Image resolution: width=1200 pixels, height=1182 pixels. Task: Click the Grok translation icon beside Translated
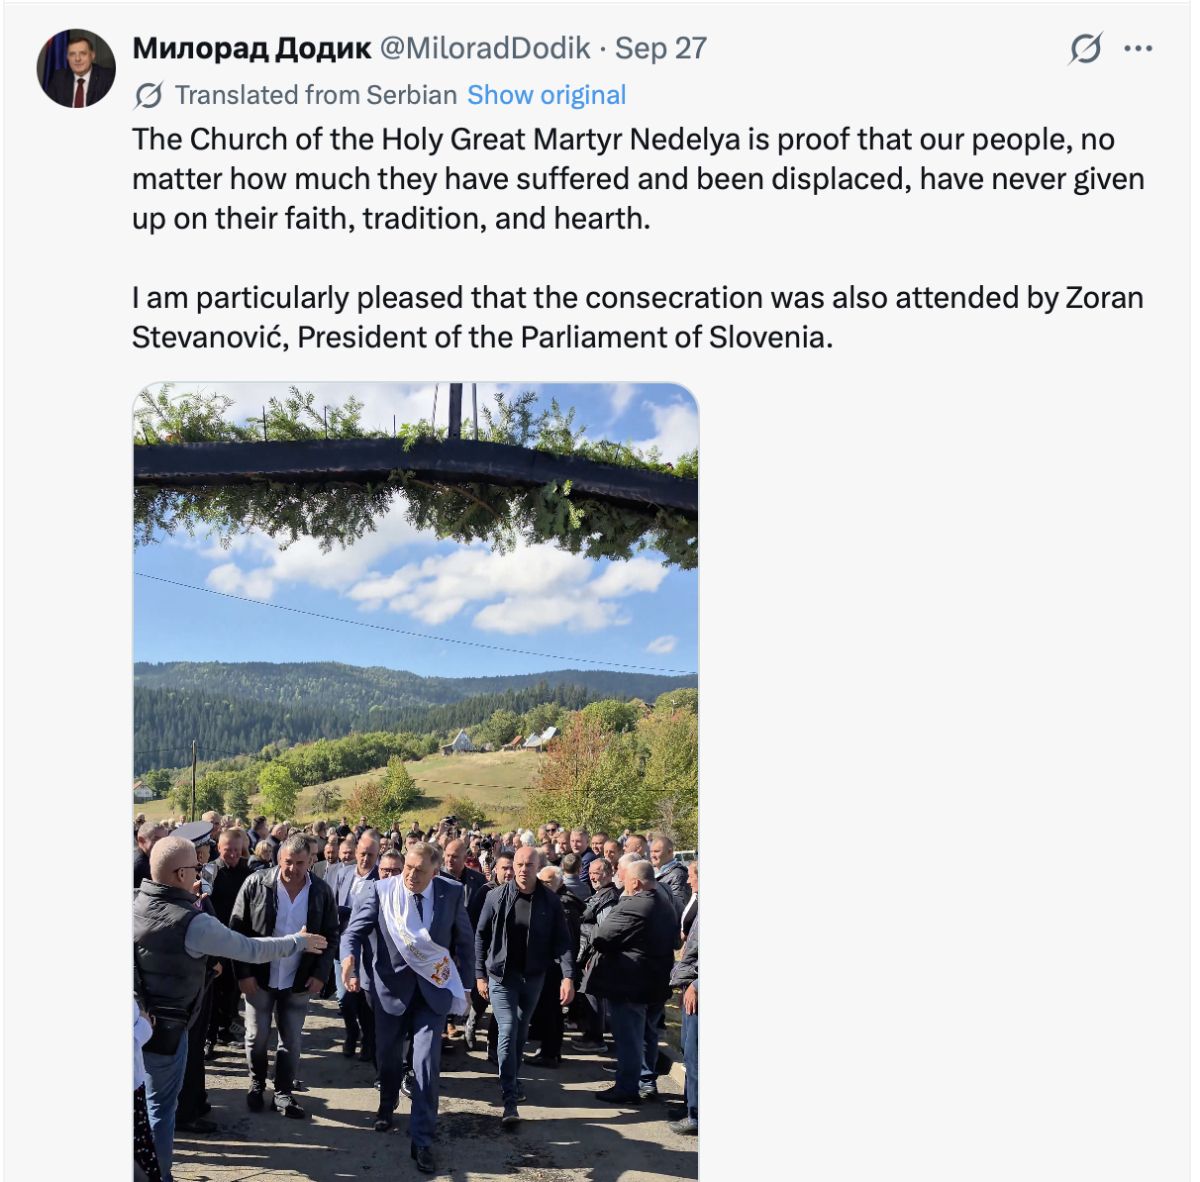149,96
